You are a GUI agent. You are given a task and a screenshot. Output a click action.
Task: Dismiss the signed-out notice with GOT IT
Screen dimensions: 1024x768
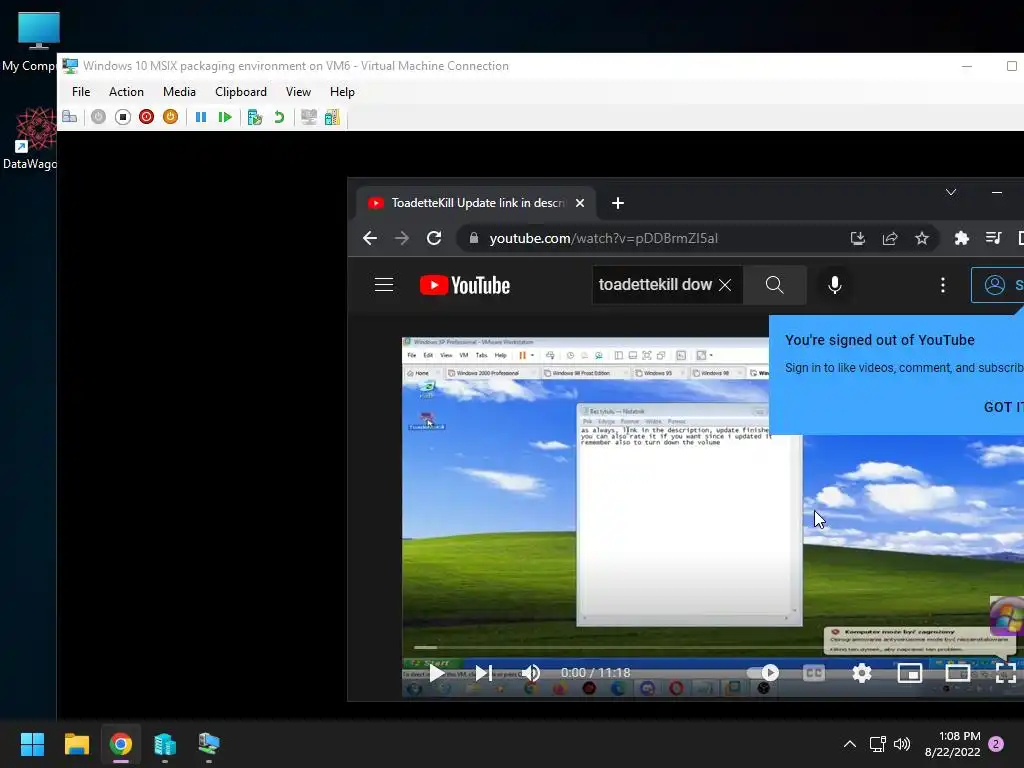(1004, 407)
